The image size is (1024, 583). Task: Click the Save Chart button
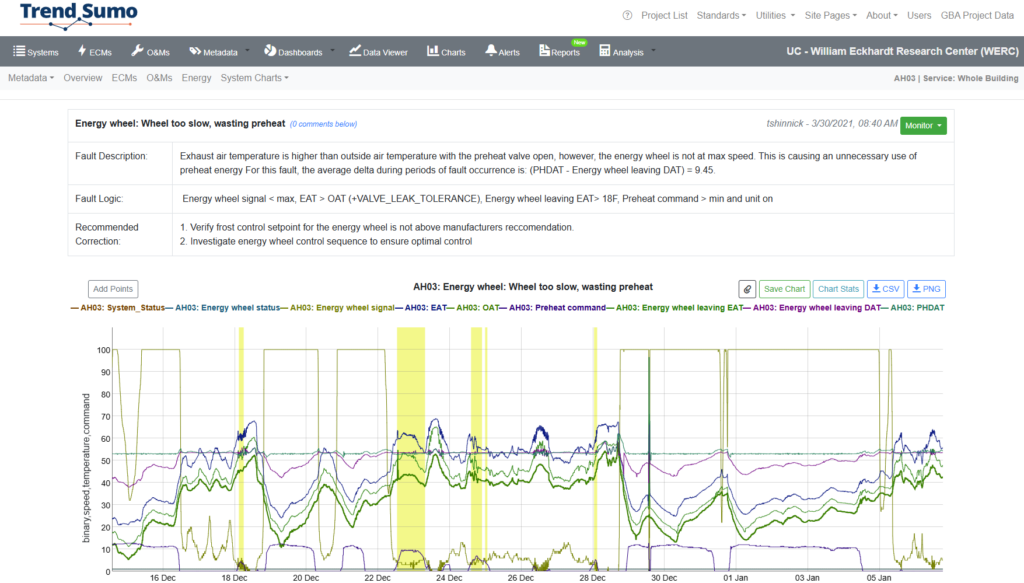point(784,289)
